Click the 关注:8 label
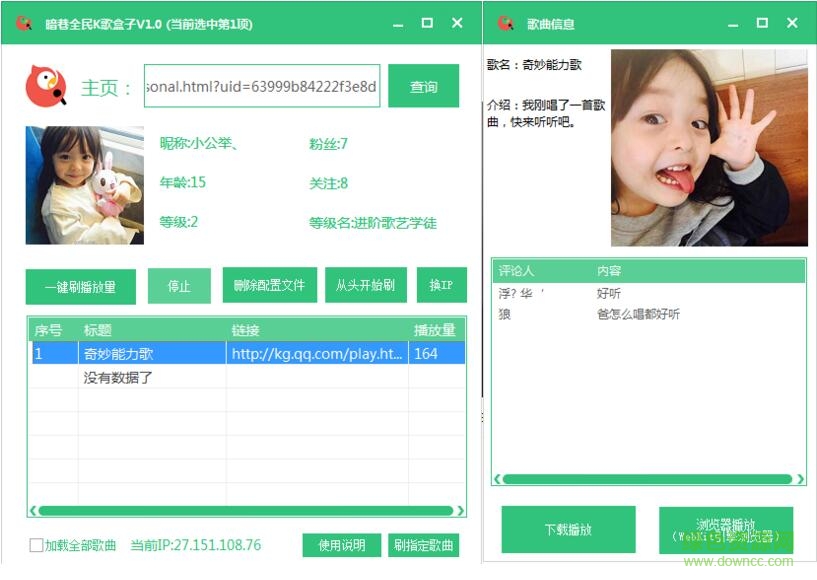The image size is (817, 580). (x=328, y=183)
